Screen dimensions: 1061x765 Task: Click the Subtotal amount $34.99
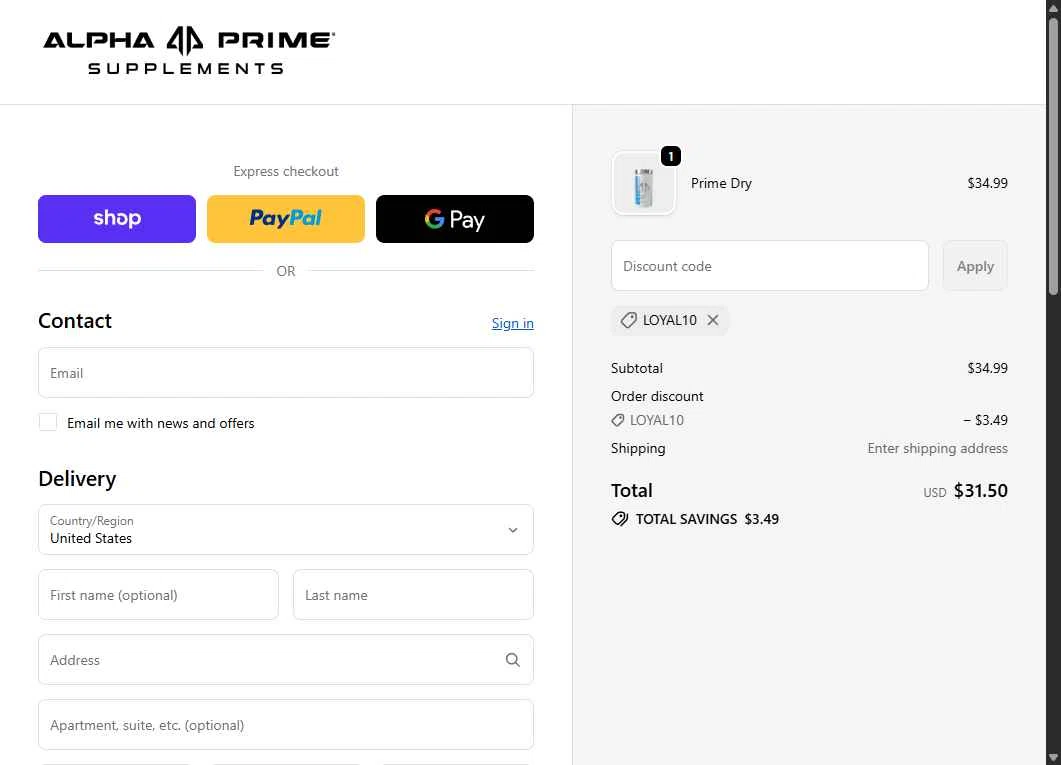coord(987,368)
